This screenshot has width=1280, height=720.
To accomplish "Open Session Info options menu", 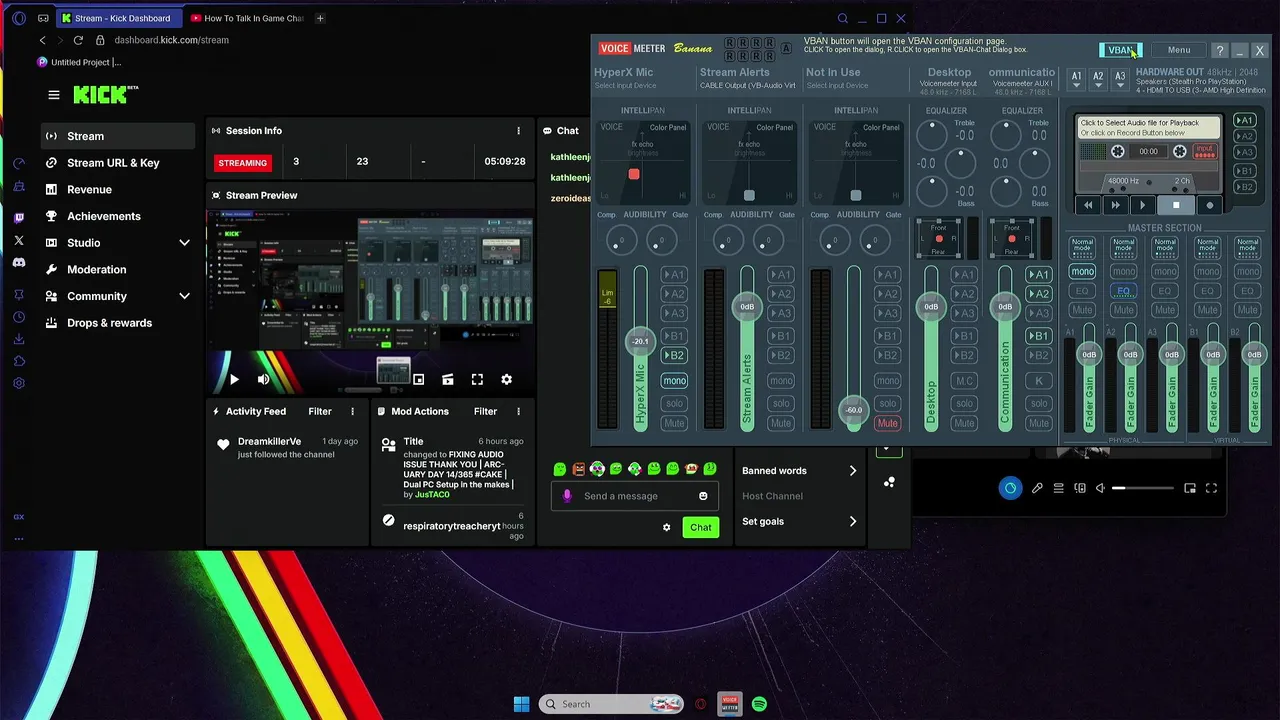I will (518, 131).
